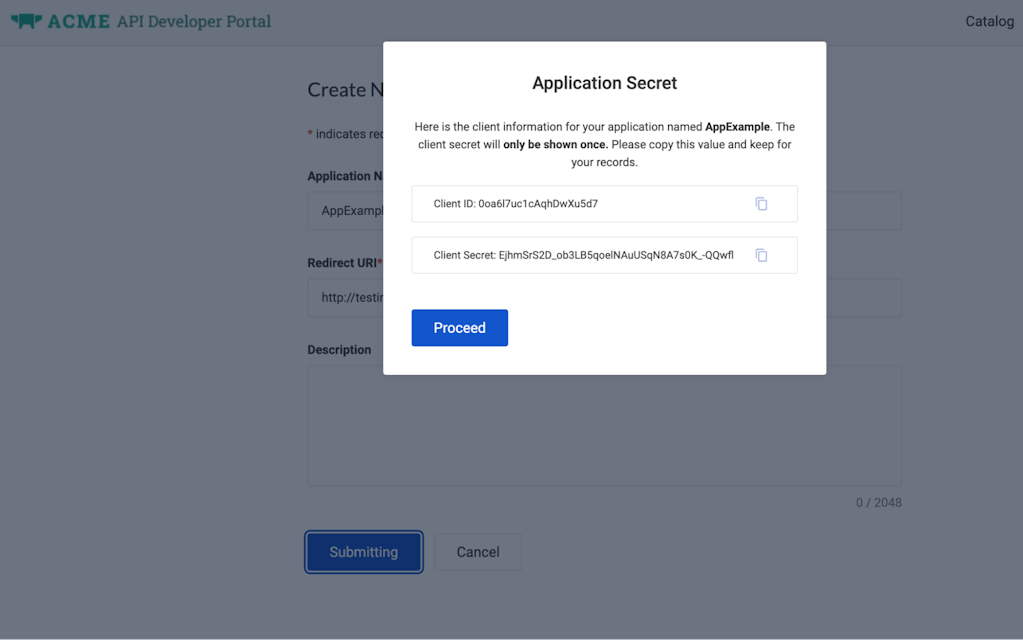Viewport: 1023px width, 640px height.
Task: Click the Description field label
Action: coord(339,350)
